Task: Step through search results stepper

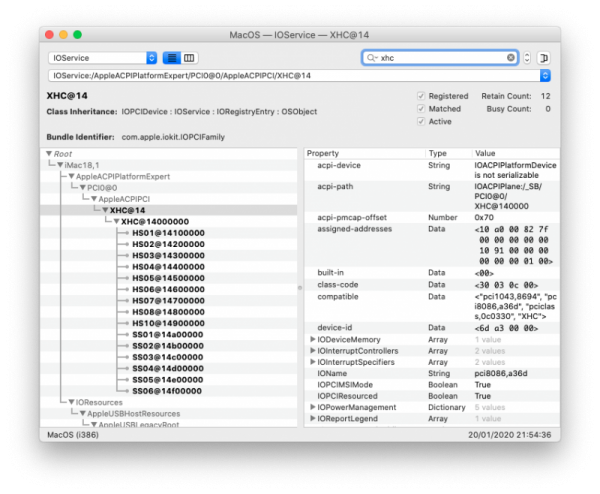Action: coord(527,58)
